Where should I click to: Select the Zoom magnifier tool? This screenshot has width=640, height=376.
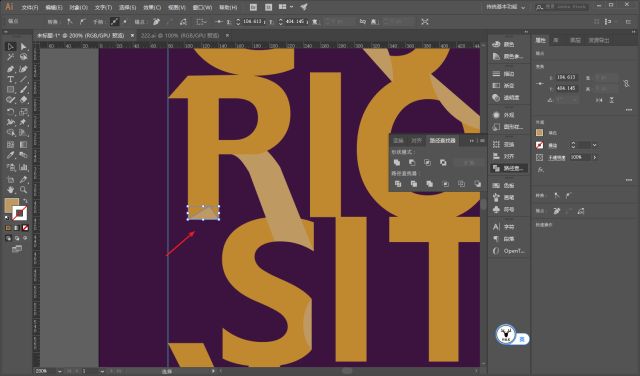(x=23, y=190)
